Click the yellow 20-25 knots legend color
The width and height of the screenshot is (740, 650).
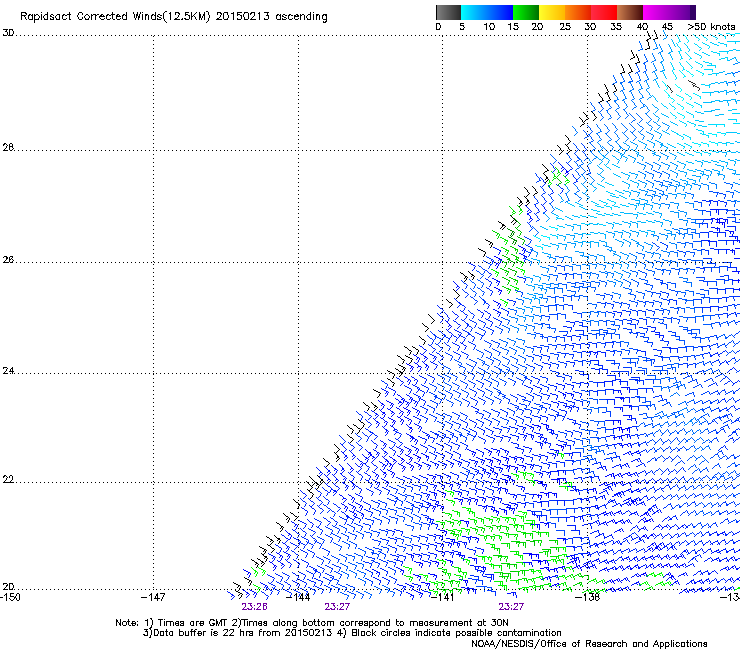coord(552,12)
